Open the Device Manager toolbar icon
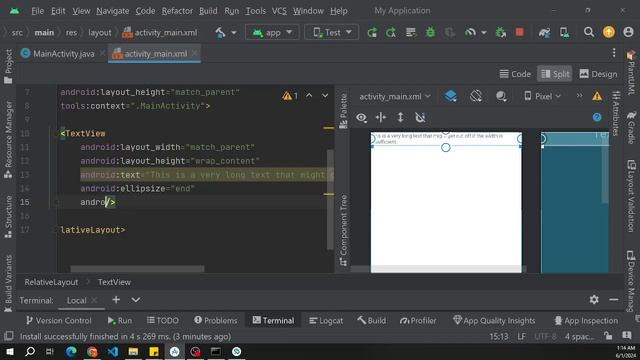 click(x=565, y=32)
